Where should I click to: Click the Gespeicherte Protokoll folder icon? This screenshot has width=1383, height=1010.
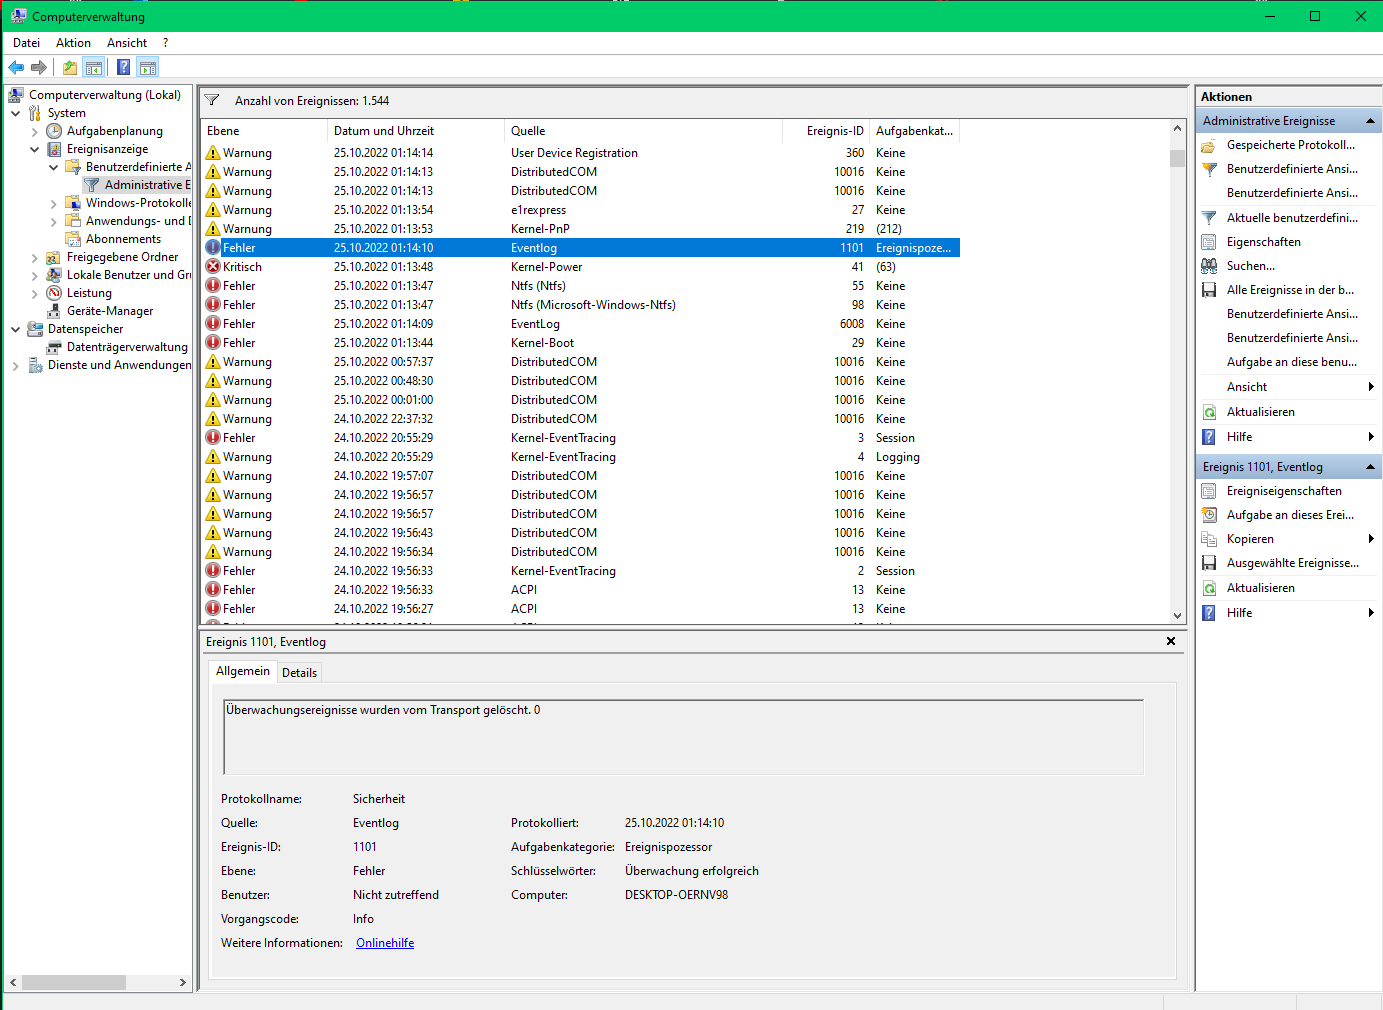tap(1209, 145)
